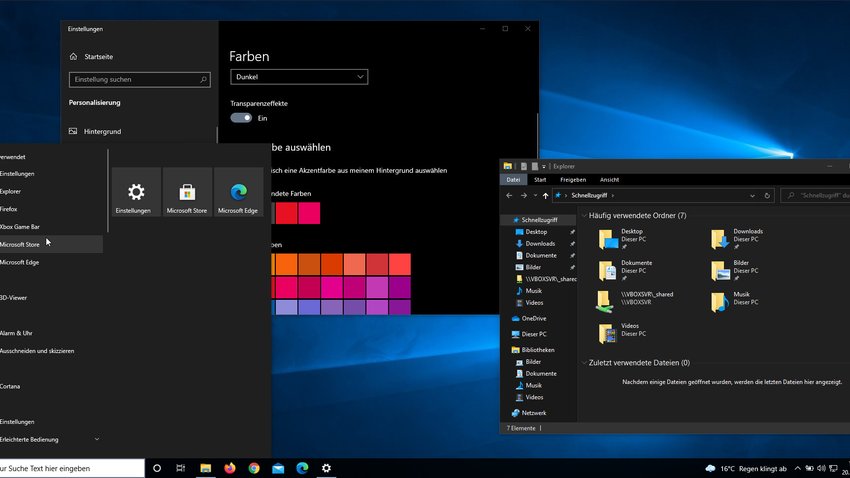Viewport: 850px width, 478px height.
Task: Open Edge from the taskbar
Action: pyautogui.click(x=302, y=468)
